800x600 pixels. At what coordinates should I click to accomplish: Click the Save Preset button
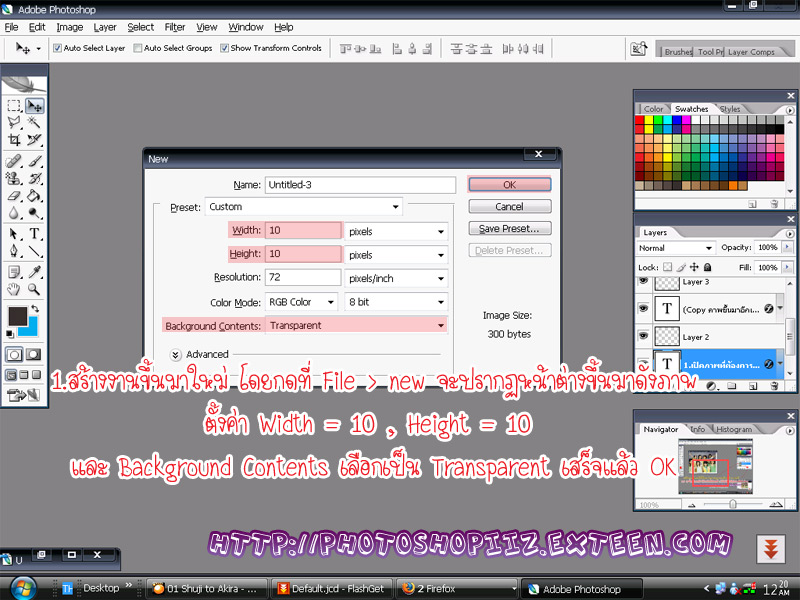(x=510, y=228)
